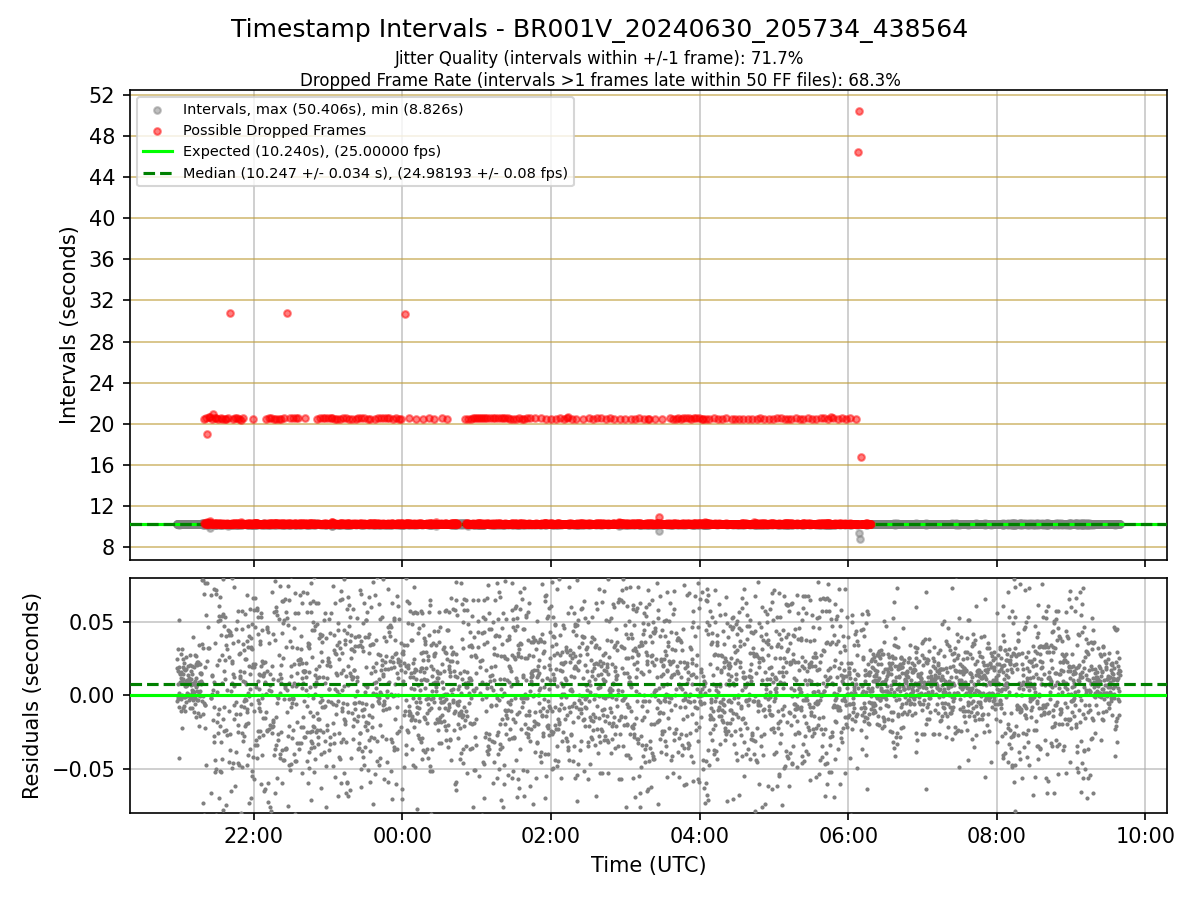Click the solid green line sample in the legend

click(x=160, y=152)
